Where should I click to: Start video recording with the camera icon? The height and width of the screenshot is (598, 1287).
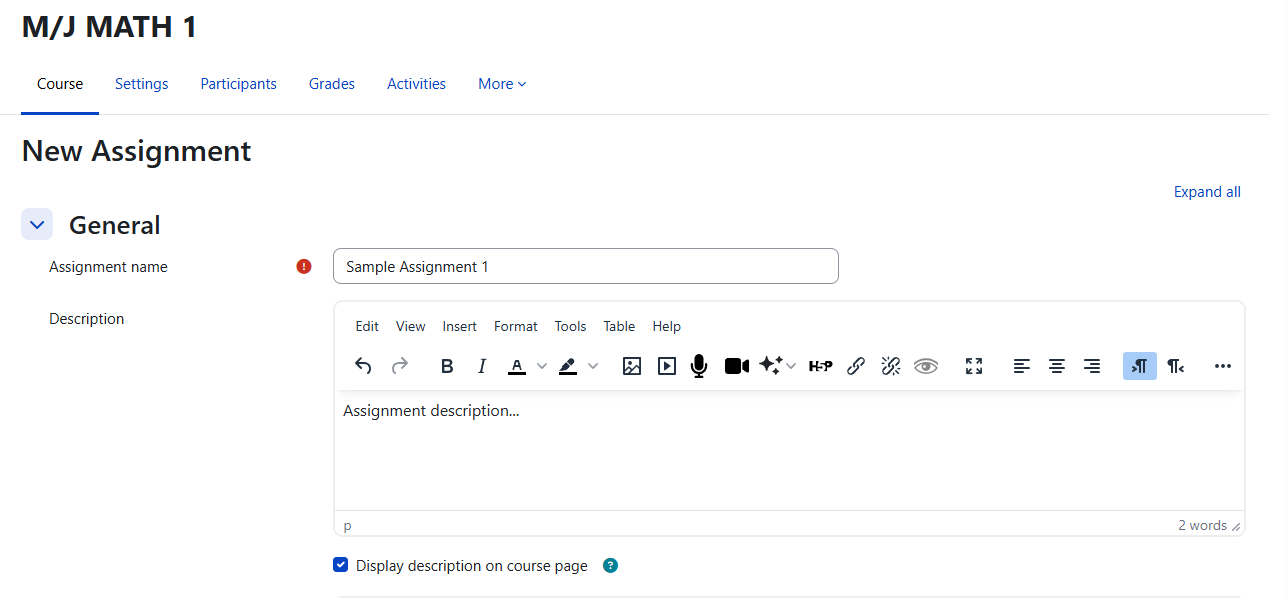[736, 366]
